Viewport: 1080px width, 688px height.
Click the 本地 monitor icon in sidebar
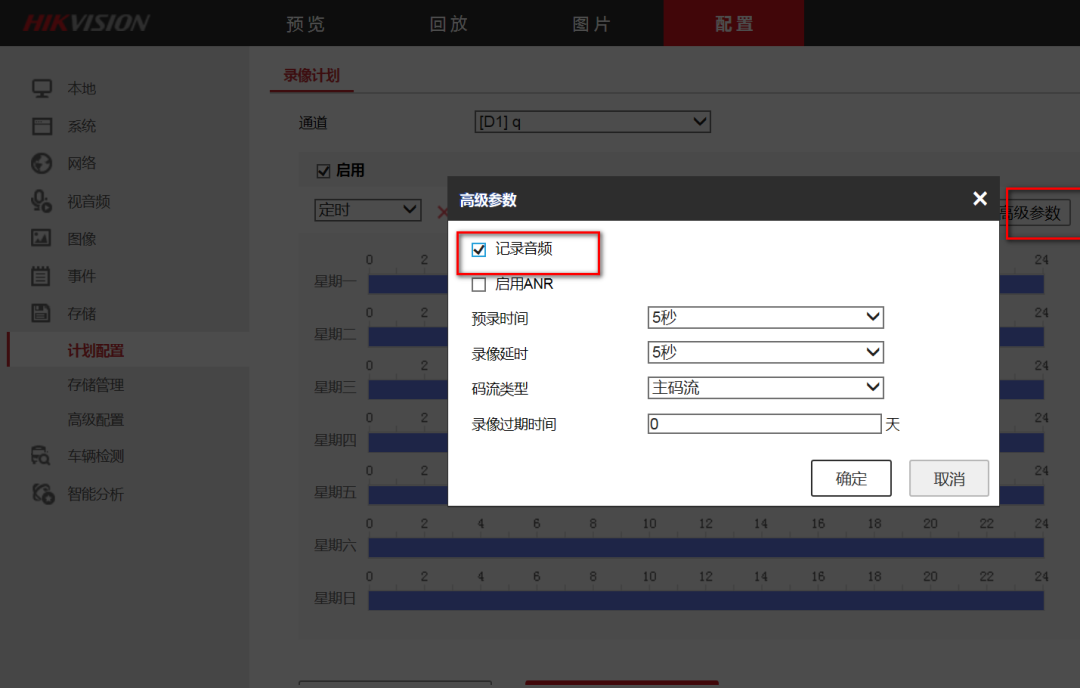41,88
